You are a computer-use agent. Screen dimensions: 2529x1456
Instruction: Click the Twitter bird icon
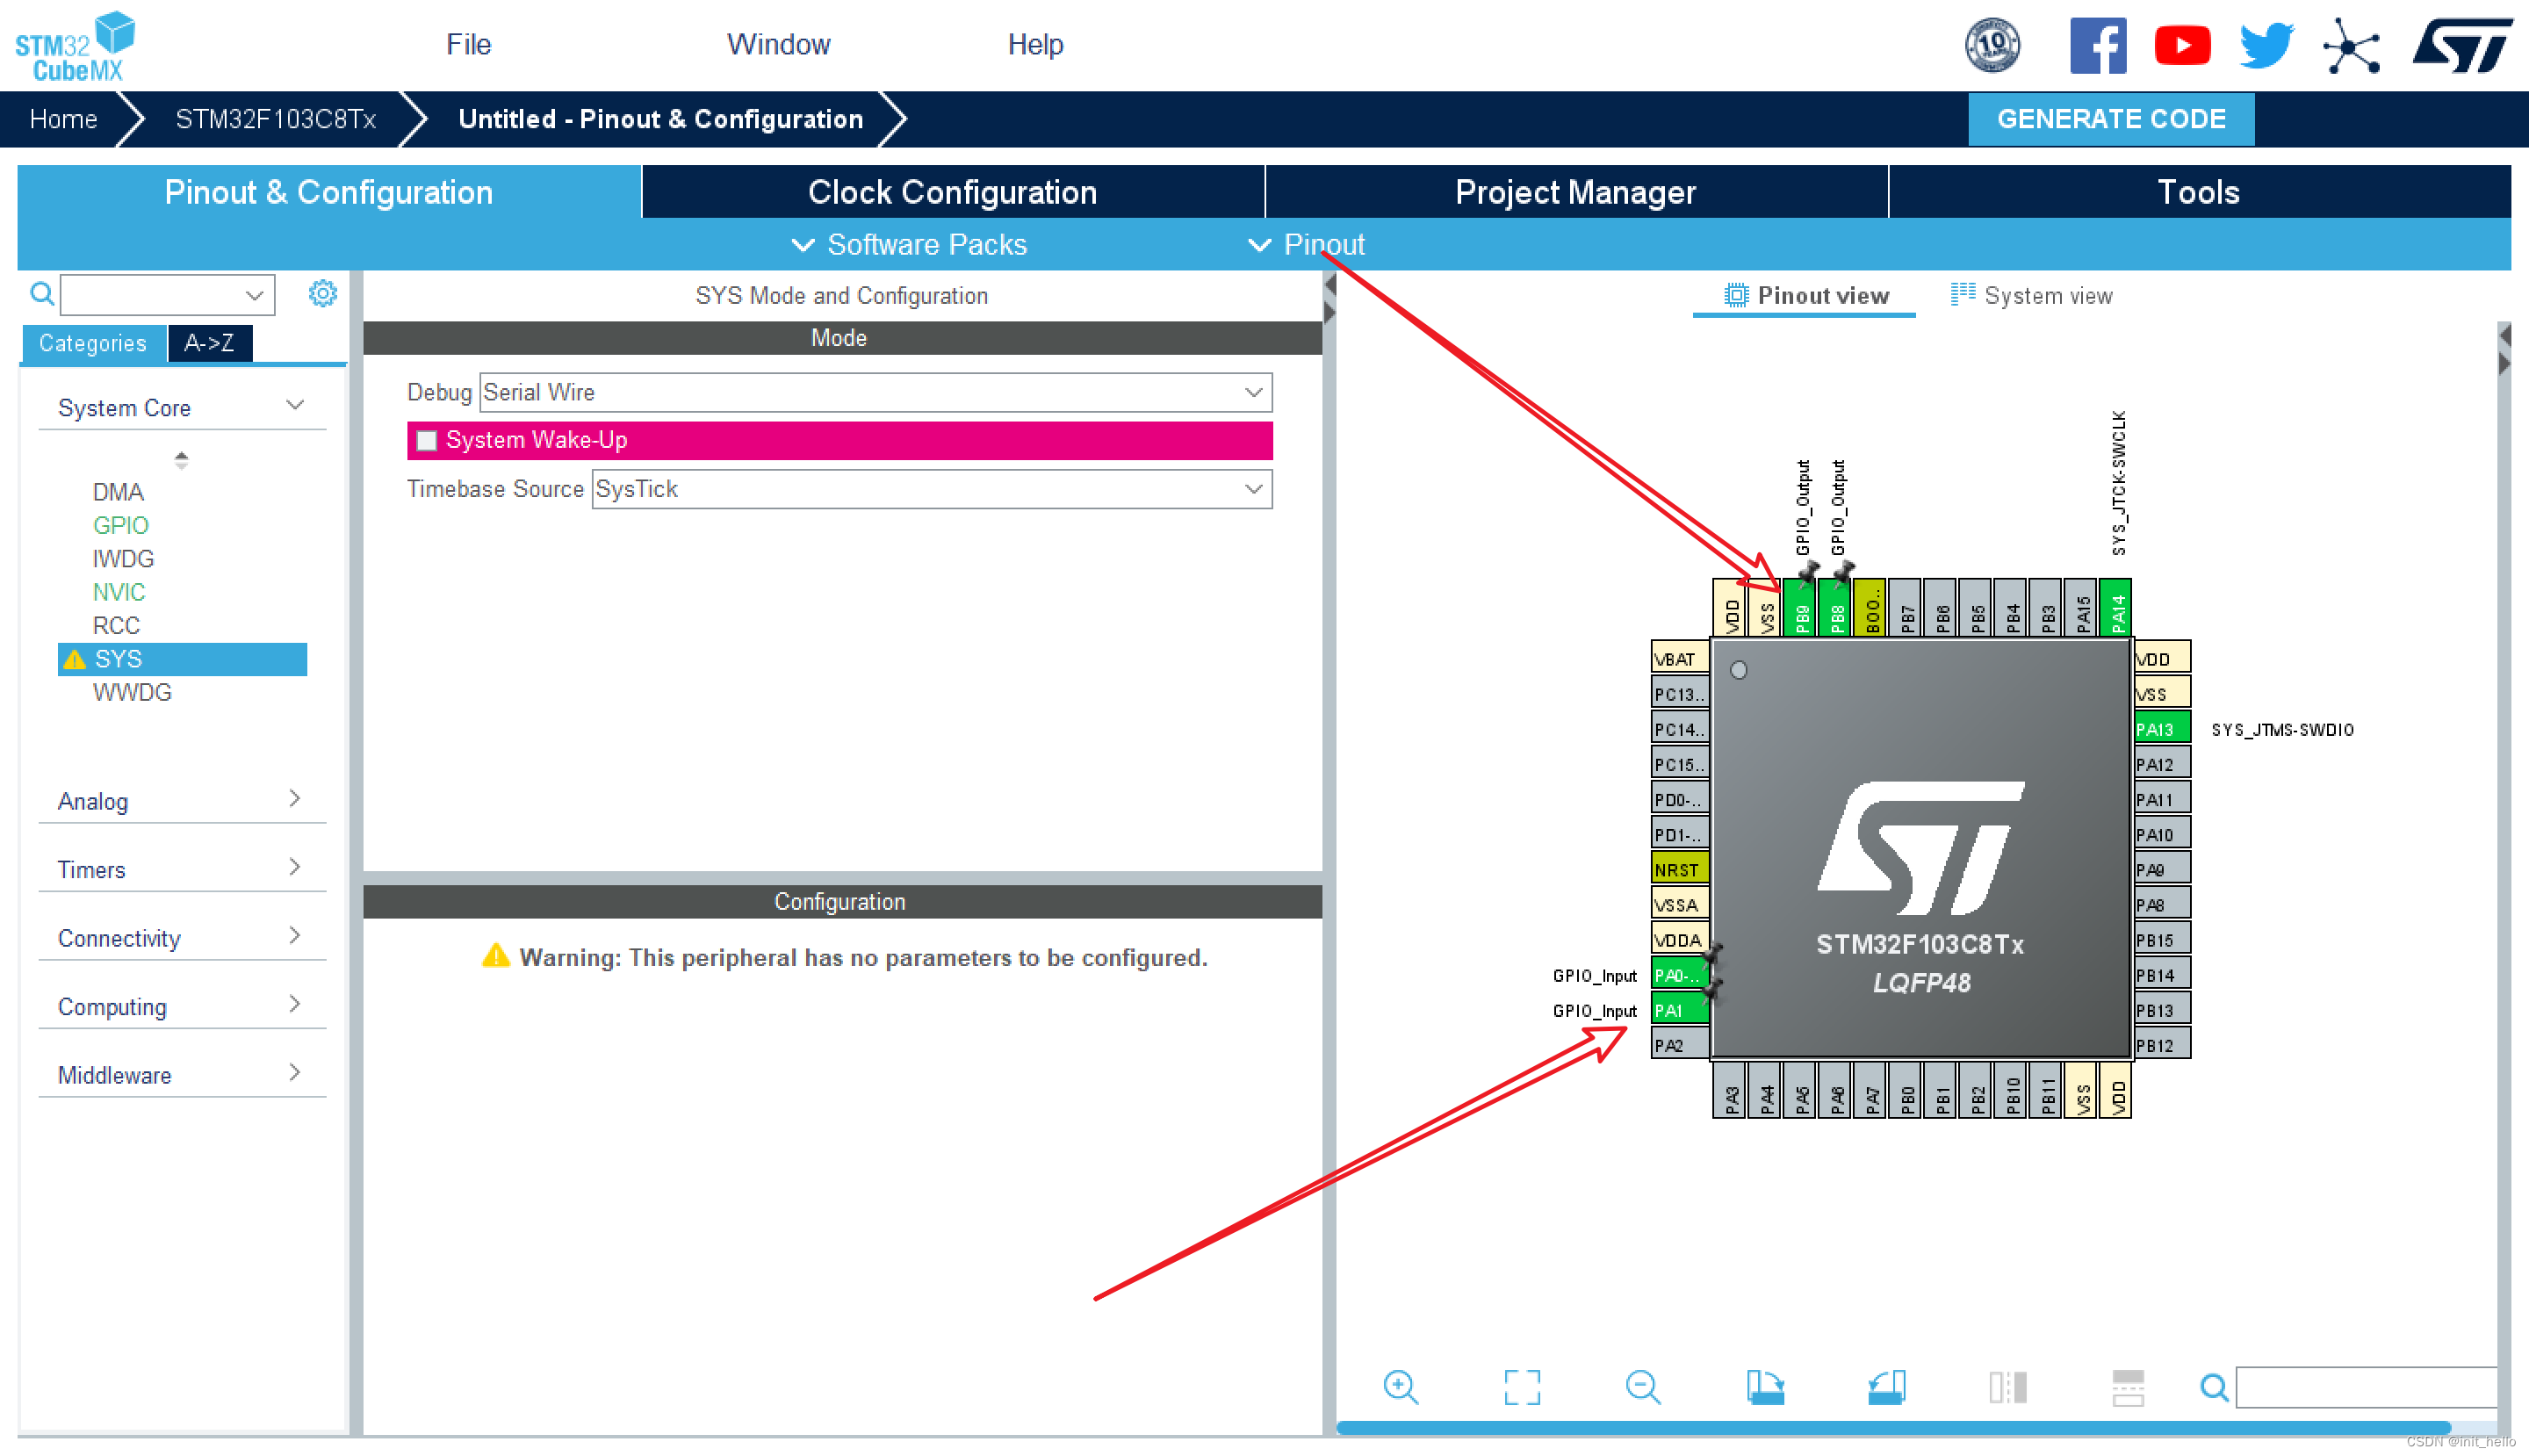(x=2265, y=45)
